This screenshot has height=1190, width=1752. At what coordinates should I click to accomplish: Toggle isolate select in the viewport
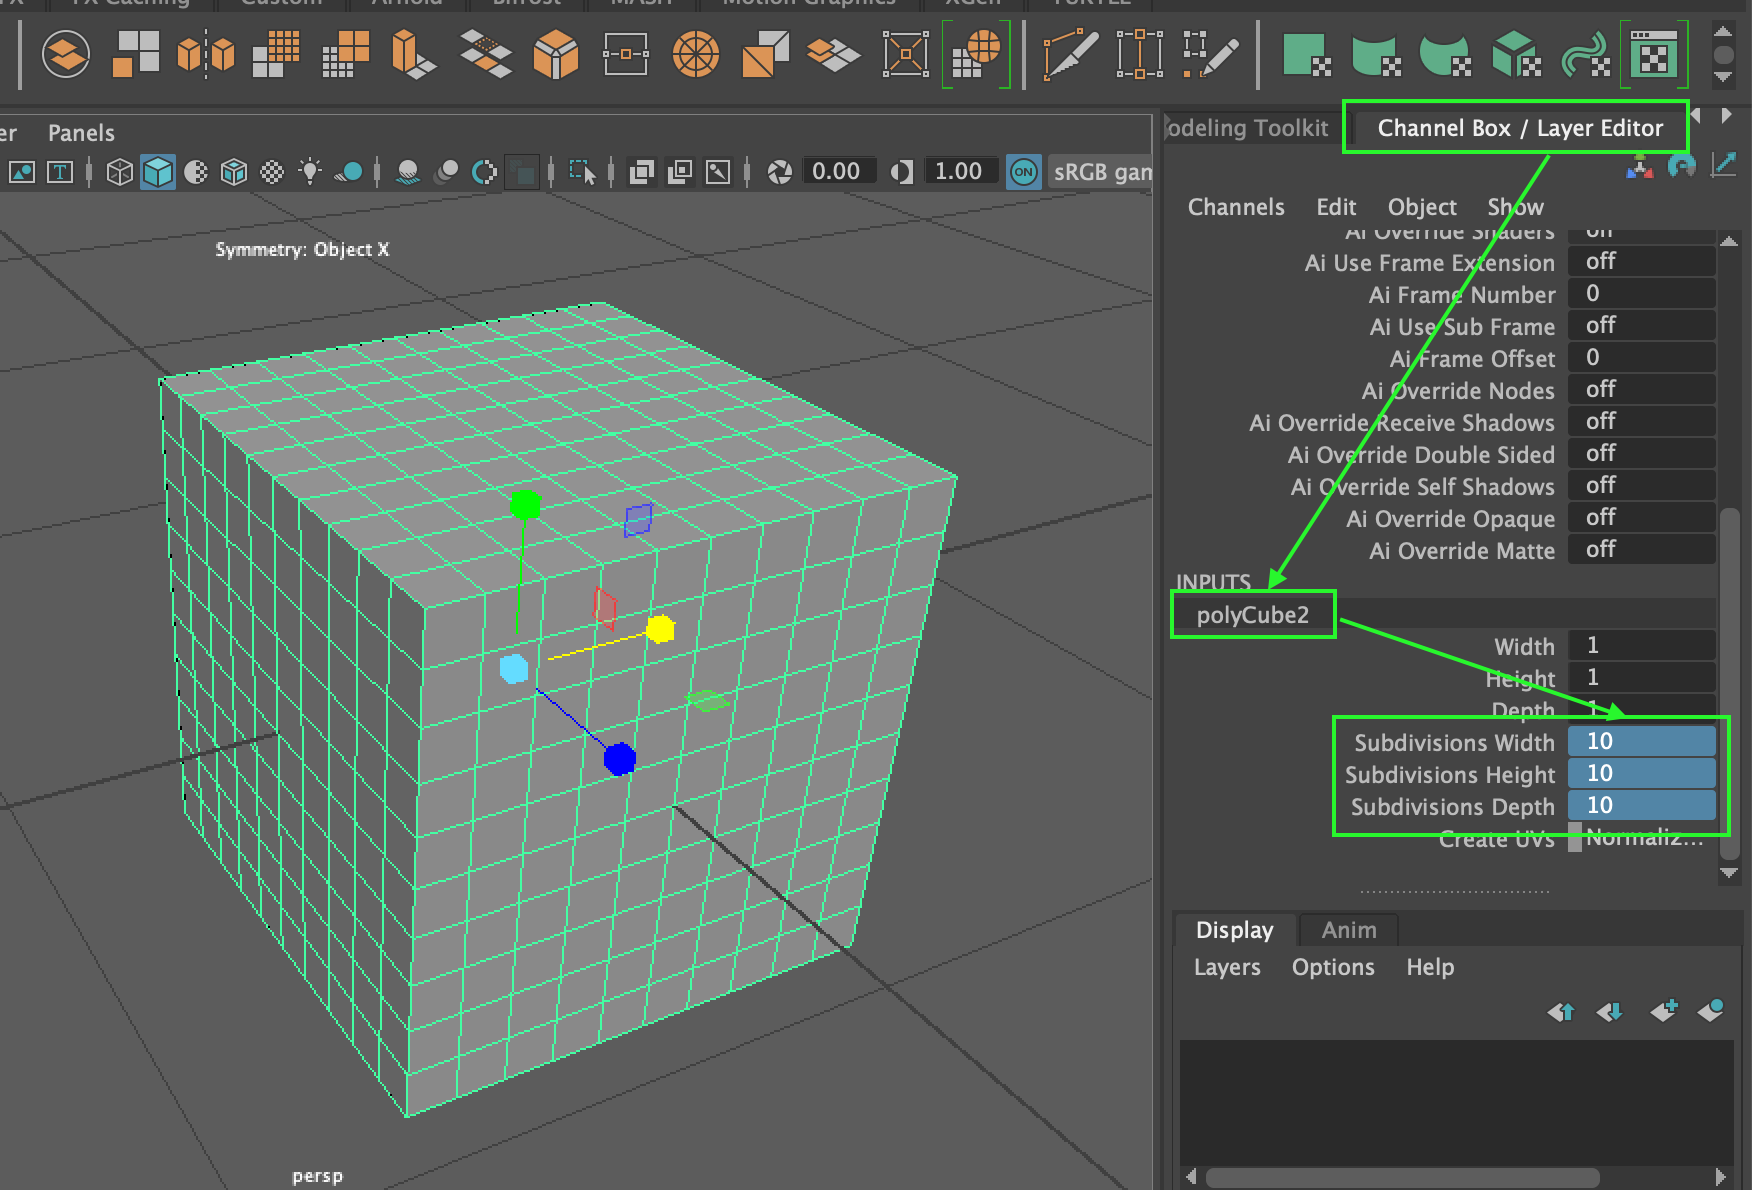[x=586, y=172]
